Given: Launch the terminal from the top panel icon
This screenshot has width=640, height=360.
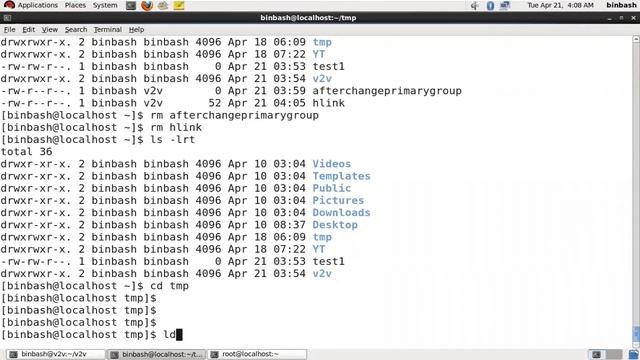Looking at the screenshot, I should pos(131,5).
